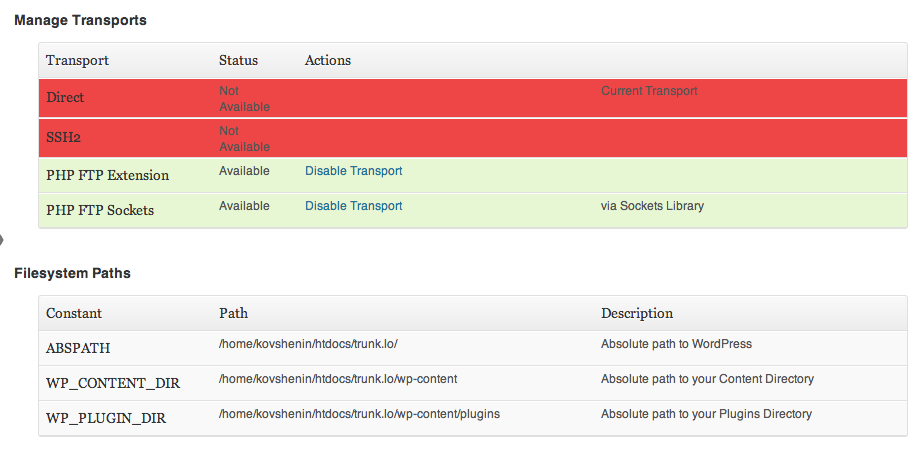Click the Description column header
Viewport: 920px width, 455px height.
click(637, 314)
